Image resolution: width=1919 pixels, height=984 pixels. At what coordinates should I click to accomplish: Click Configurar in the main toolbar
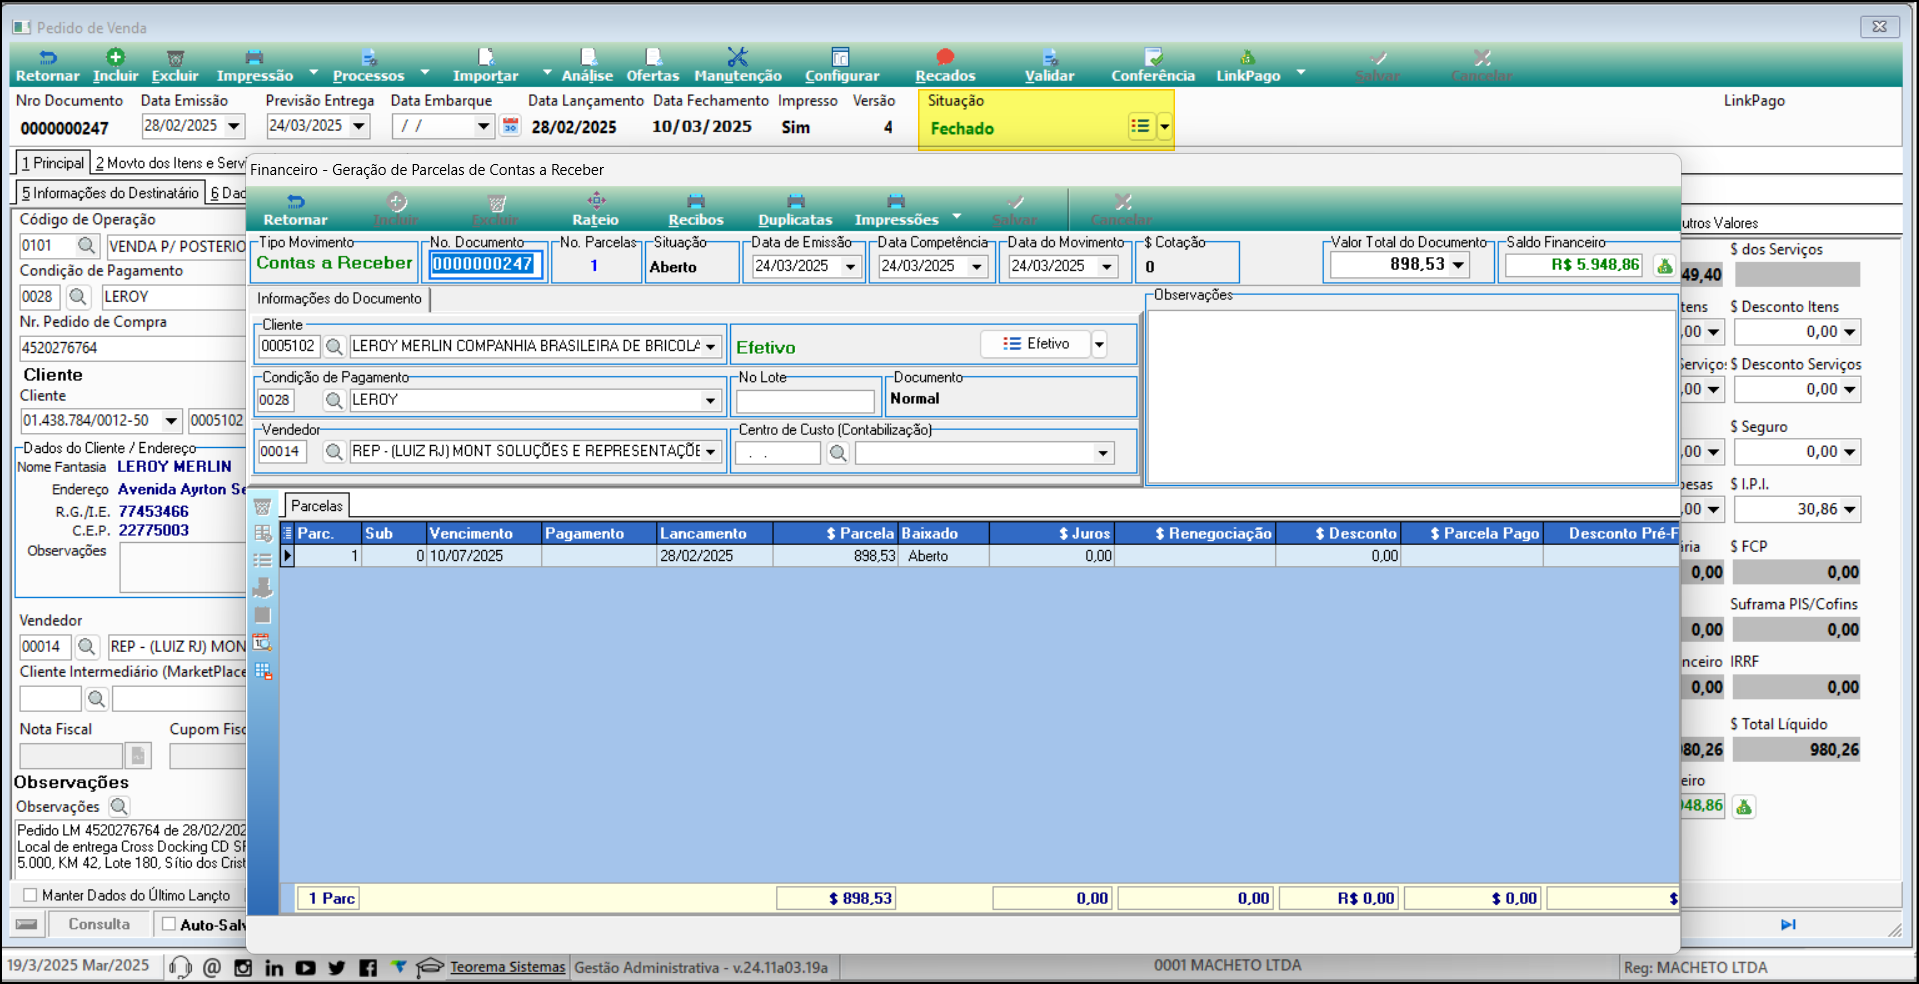(842, 66)
